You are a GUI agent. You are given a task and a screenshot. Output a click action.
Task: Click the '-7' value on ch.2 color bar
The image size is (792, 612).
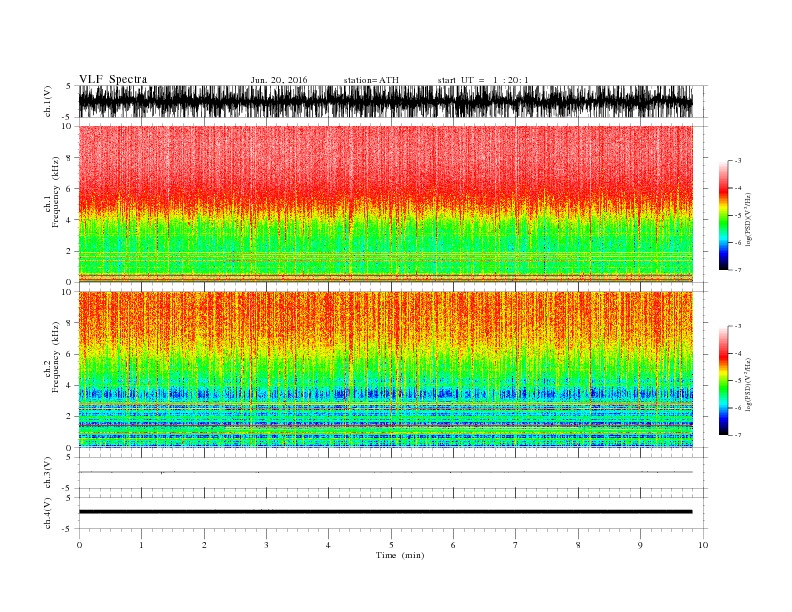(737, 435)
